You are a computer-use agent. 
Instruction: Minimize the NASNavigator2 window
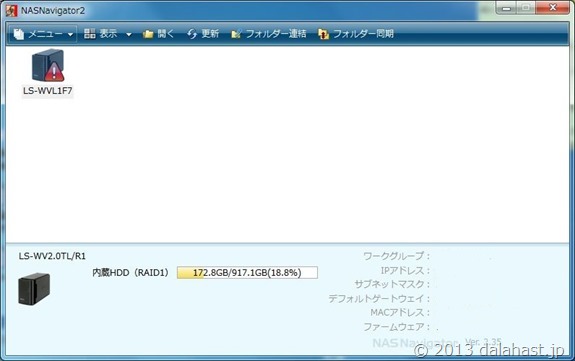(507, 8)
